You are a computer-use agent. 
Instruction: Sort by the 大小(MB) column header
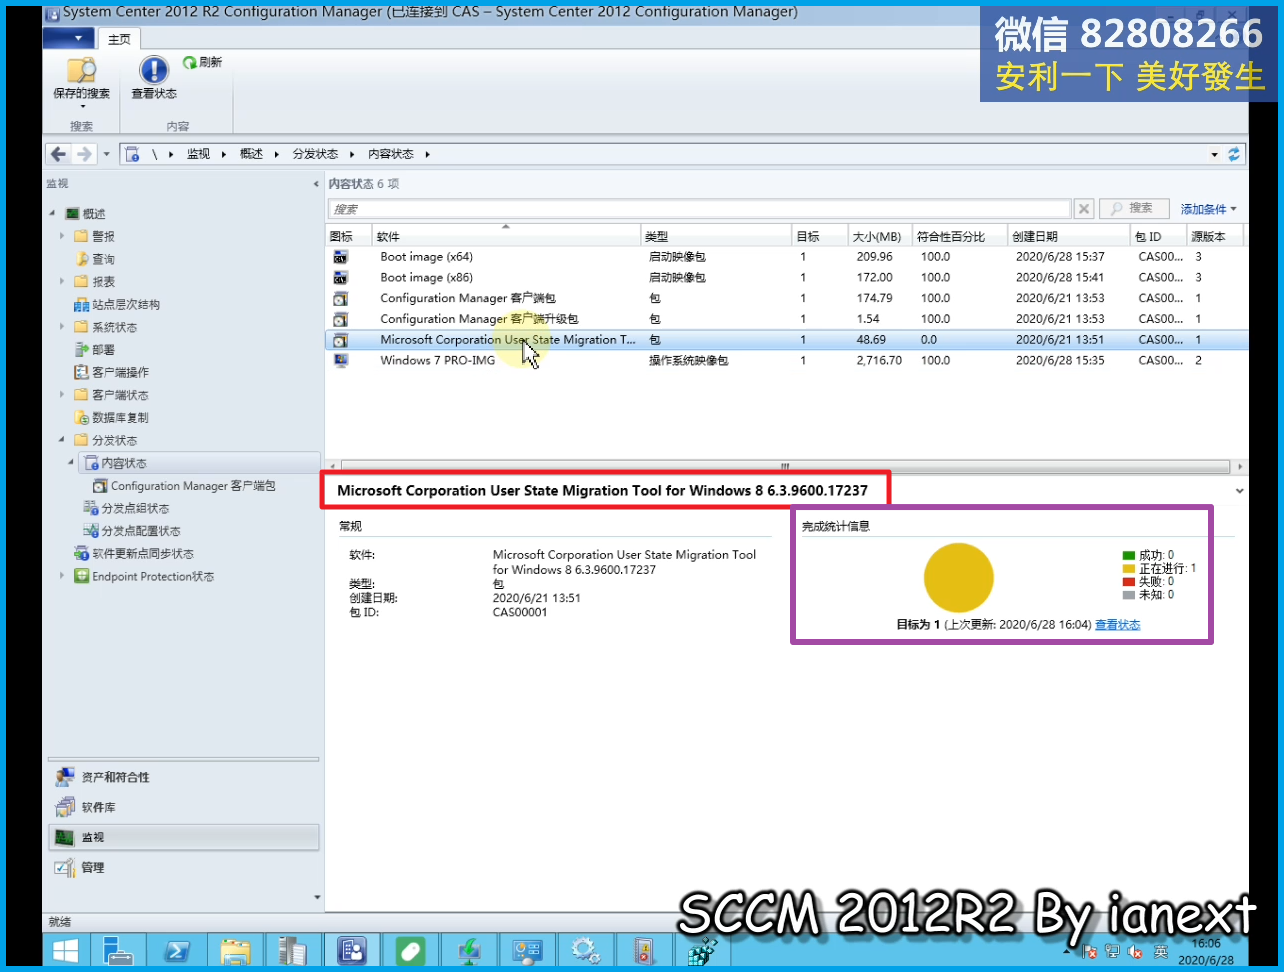[x=879, y=236]
